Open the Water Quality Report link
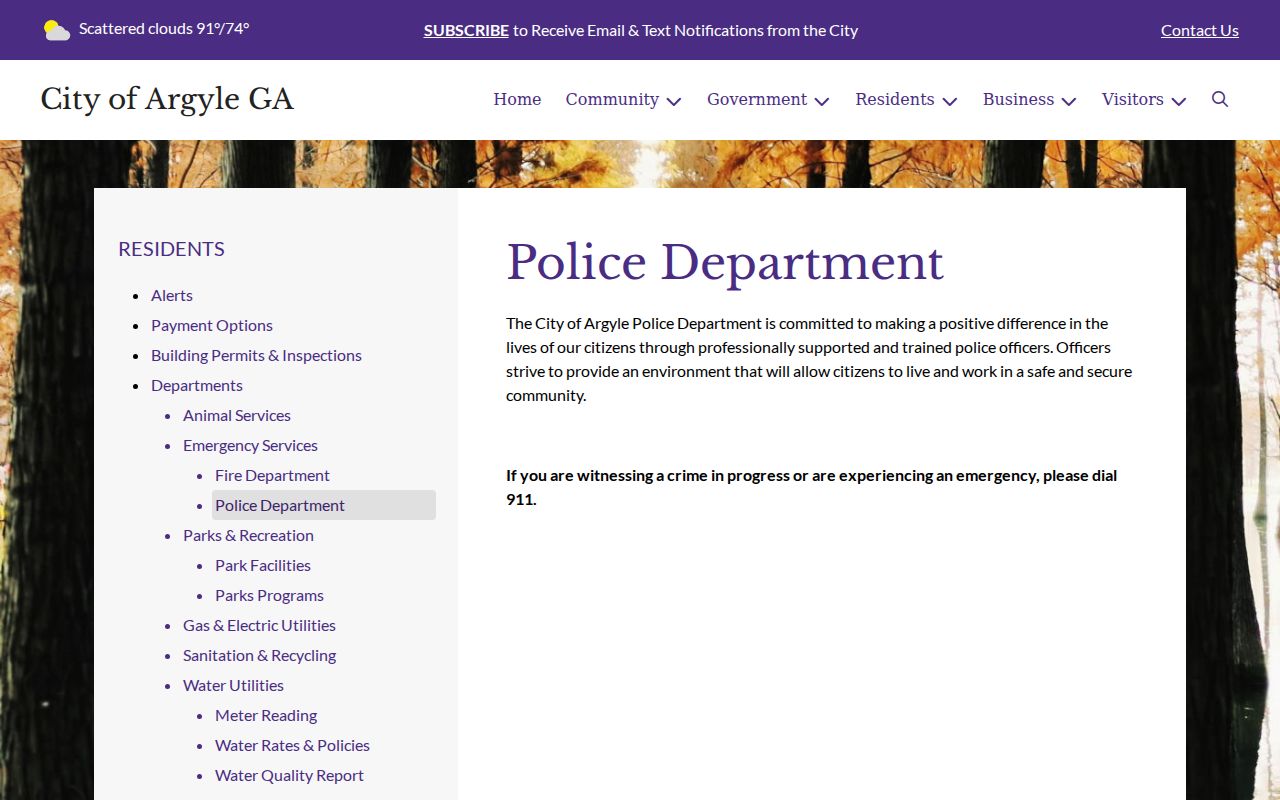The image size is (1280, 800). click(289, 775)
